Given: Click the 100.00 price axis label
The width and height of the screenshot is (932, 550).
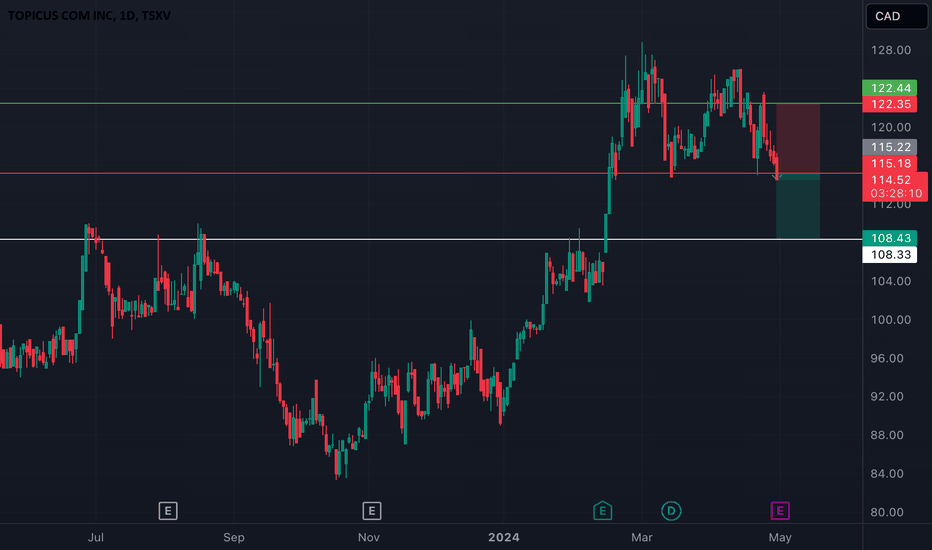Looking at the screenshot, I should (890, 320).
